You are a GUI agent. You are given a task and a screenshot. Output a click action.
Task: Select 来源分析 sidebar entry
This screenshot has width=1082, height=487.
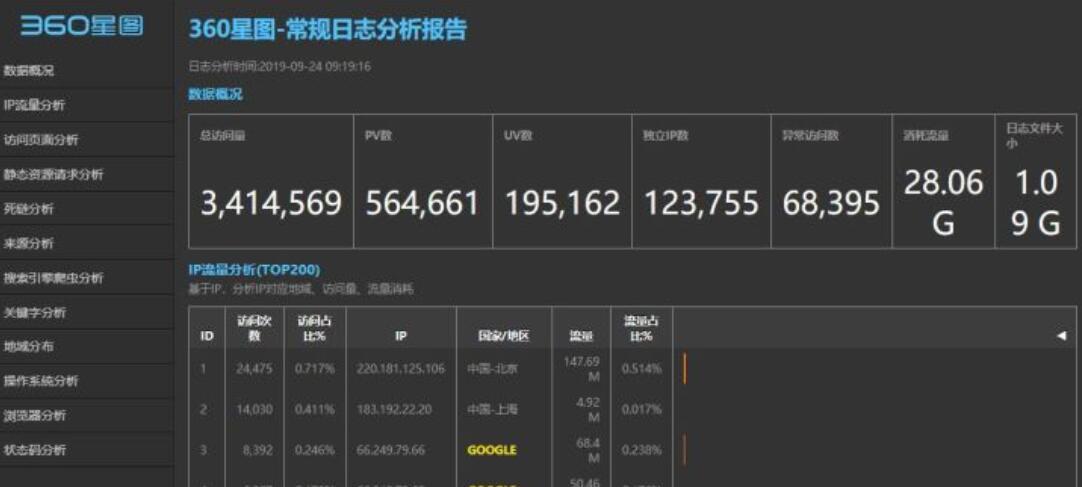pos(29,244)
